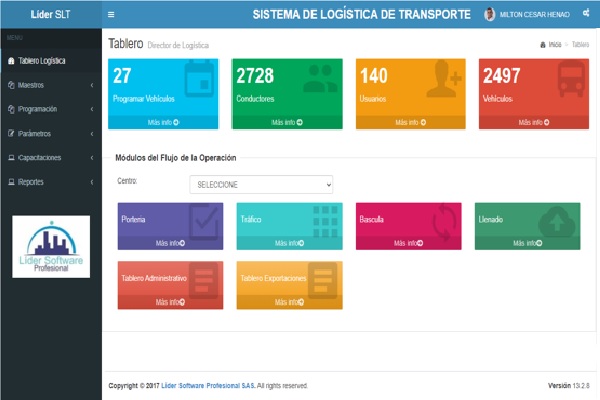Click the refresh arrows icon on Bascula tile

click(443, 222)
